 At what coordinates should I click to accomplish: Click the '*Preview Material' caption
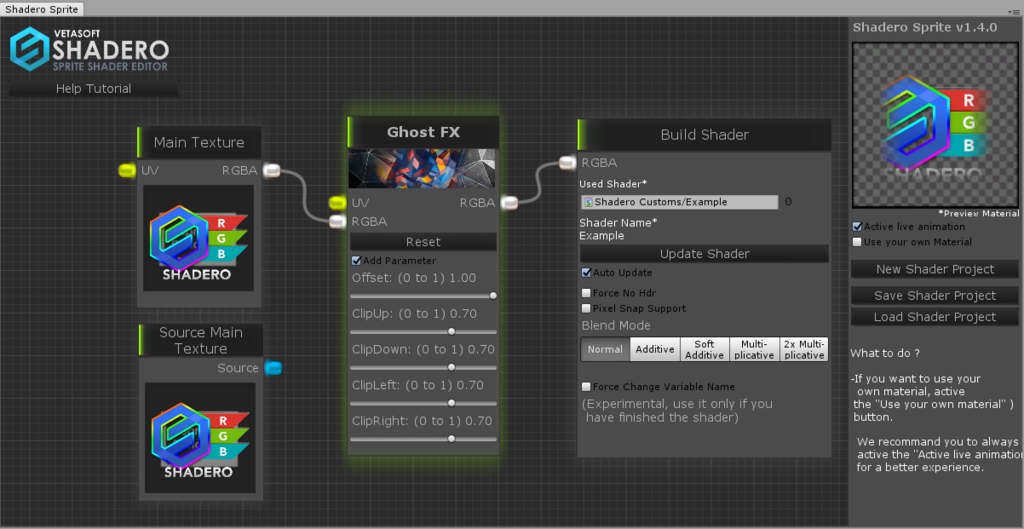coord(978,214)
